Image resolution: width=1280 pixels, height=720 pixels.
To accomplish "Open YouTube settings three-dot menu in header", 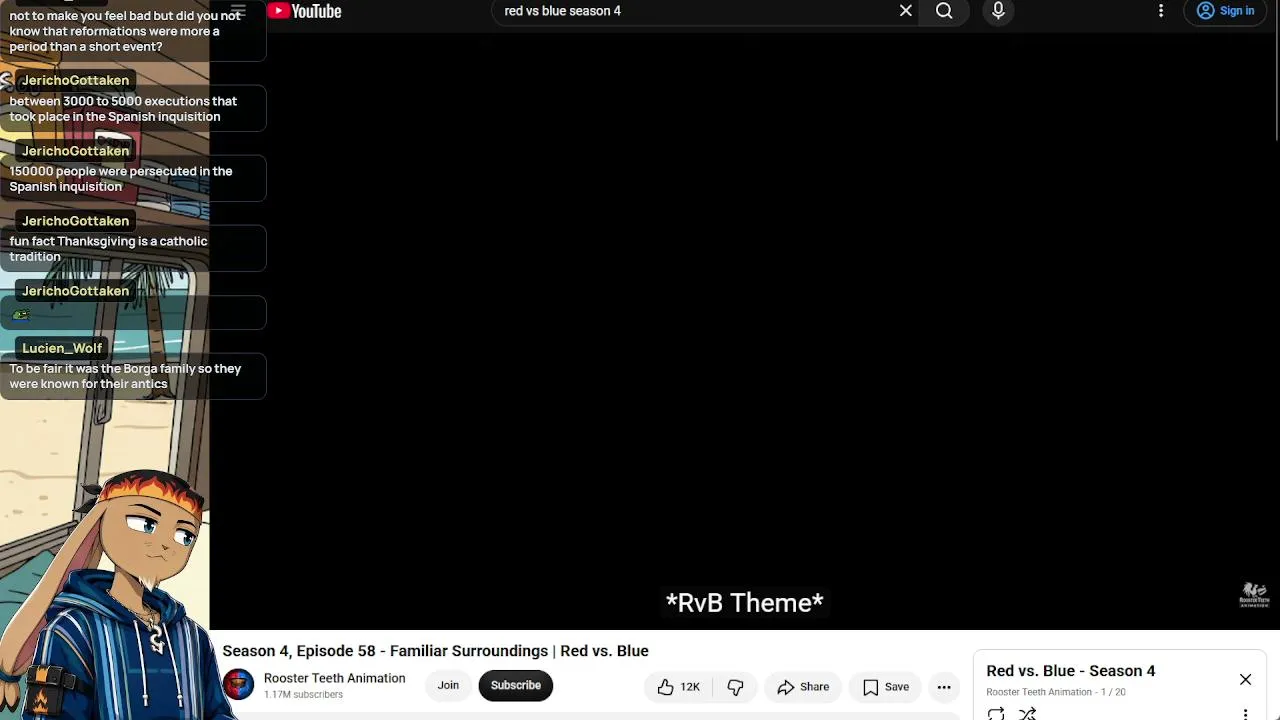I will (1161, 11).
